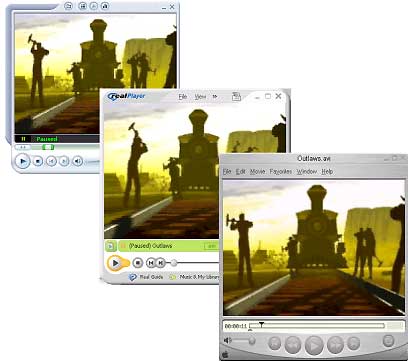Open the RealPlayer File menu
This screenshot has width=408, height=361.
coord(183,97)
